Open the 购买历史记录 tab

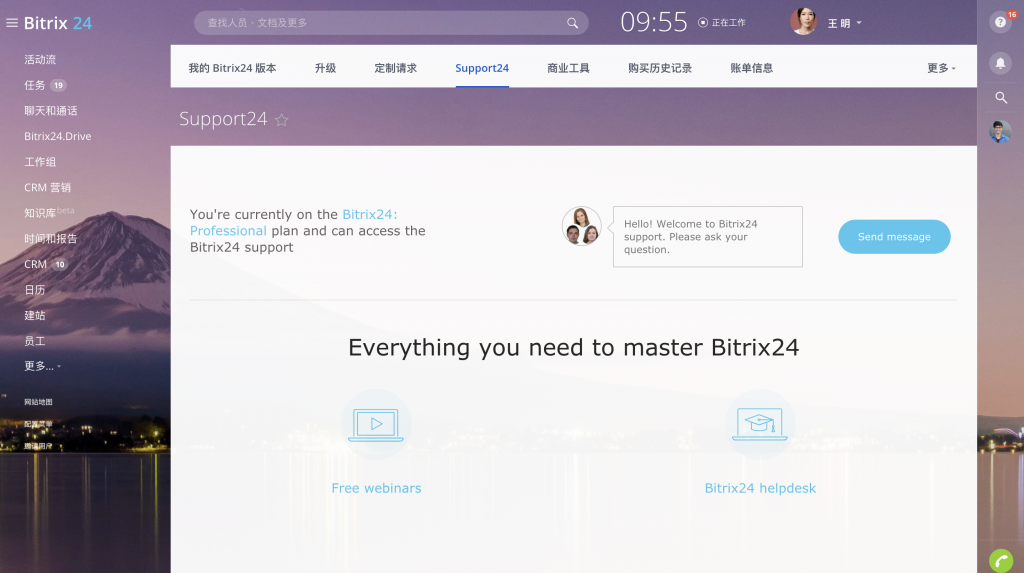click(660, 68)
